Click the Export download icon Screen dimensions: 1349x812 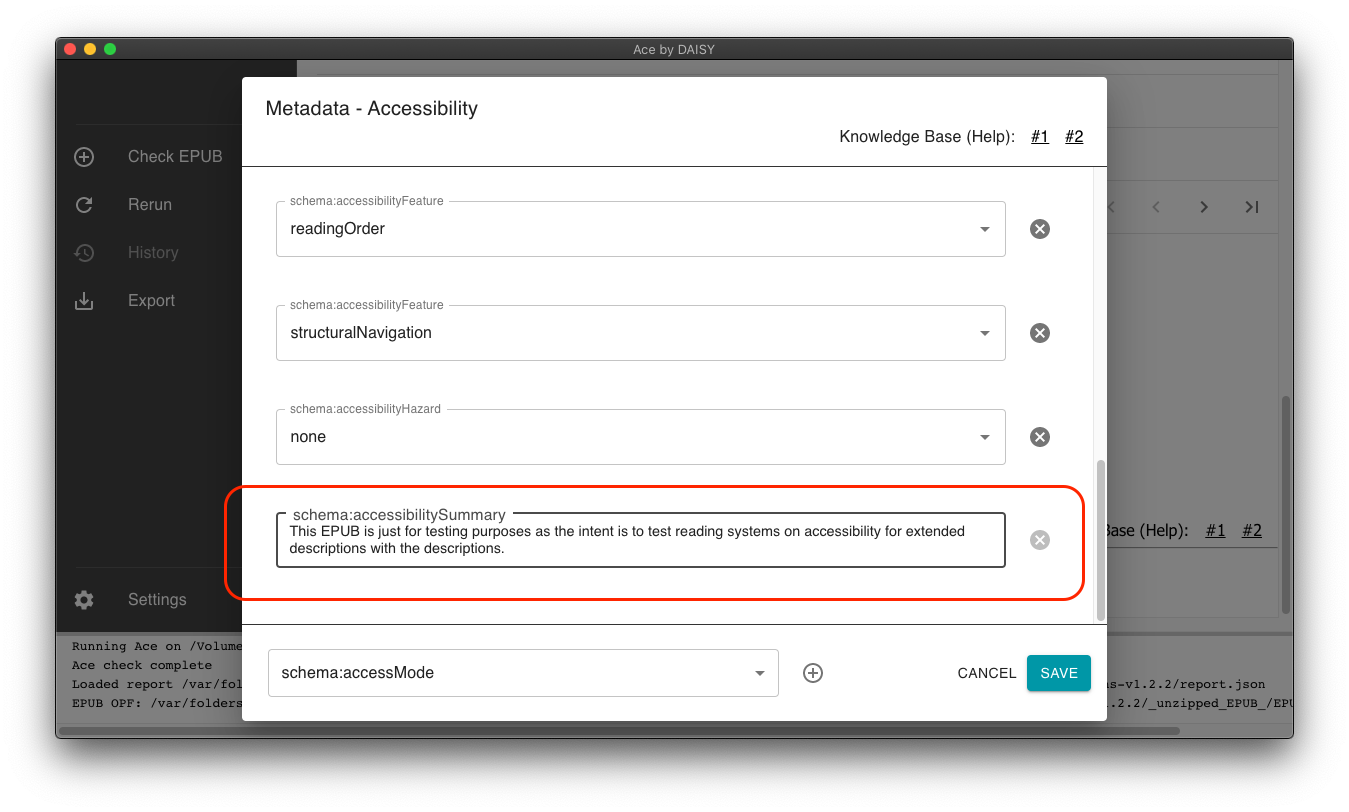click(84, 301)
